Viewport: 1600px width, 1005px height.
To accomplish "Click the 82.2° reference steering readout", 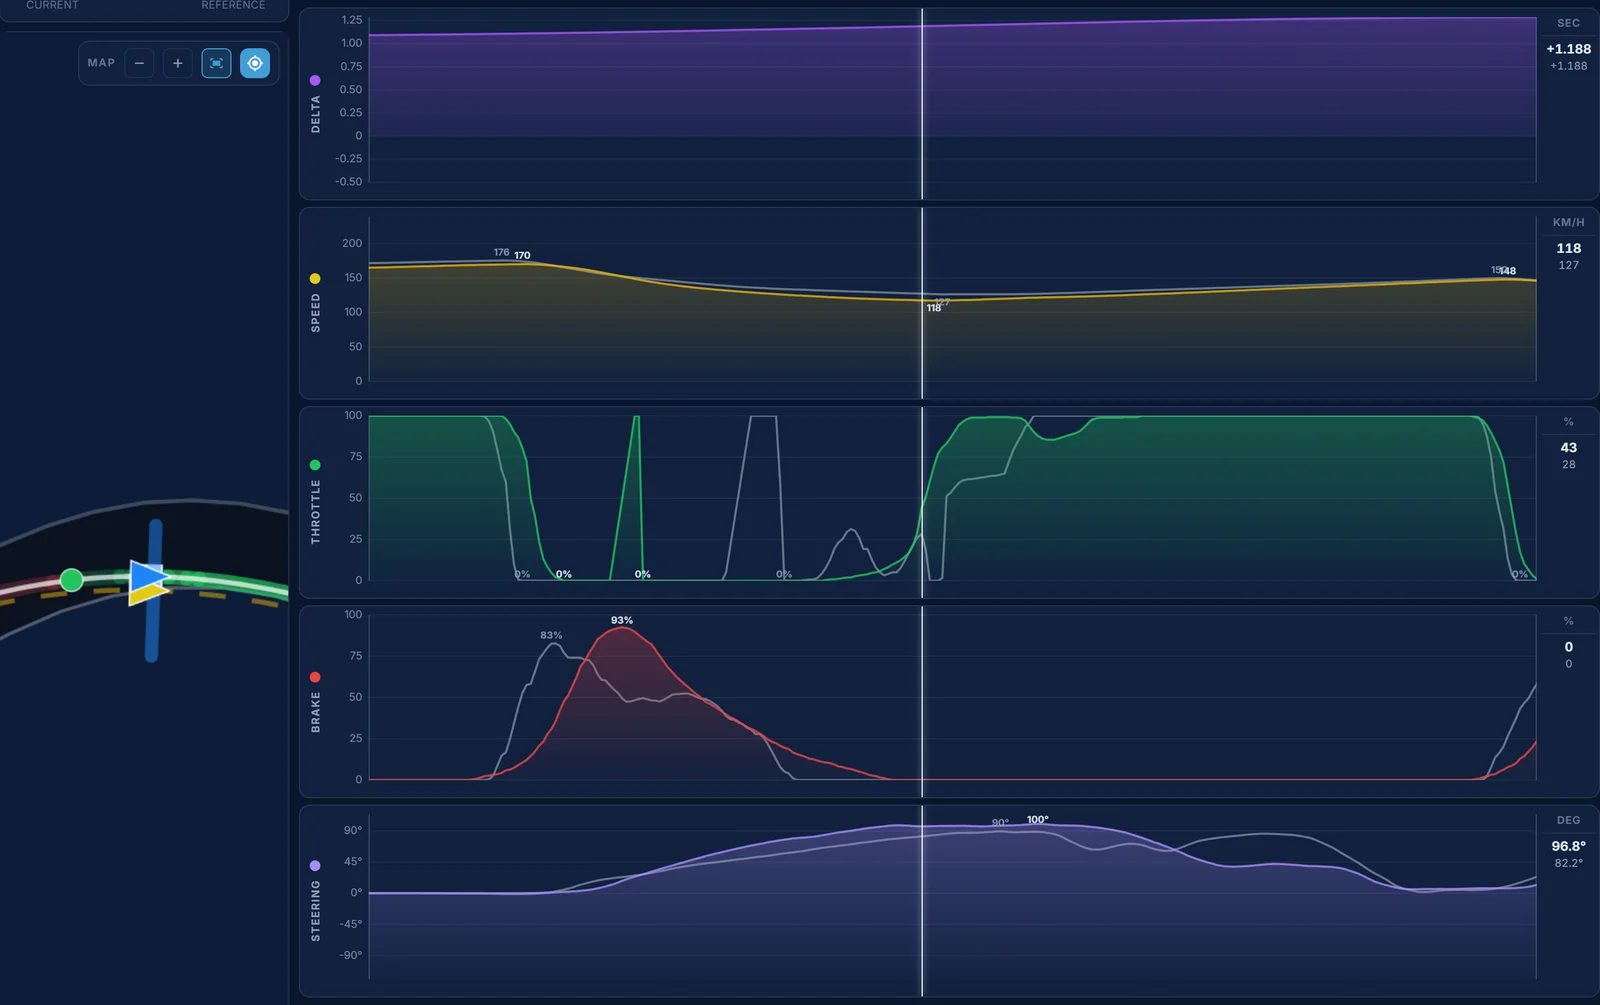I will point(1568,863).
